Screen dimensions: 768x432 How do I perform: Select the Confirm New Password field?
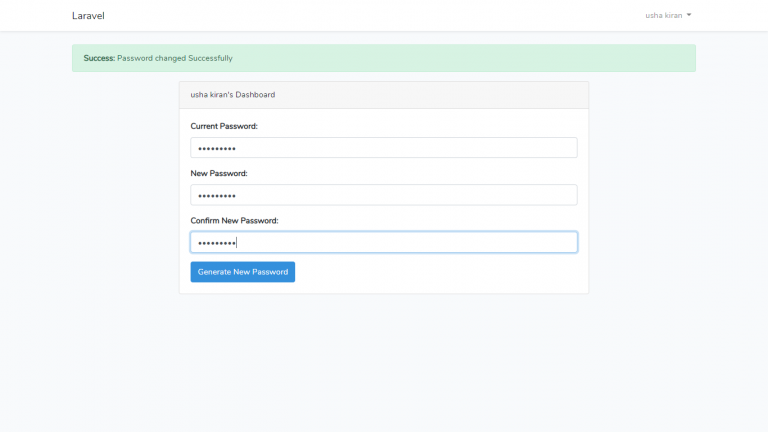(x=384, y=242)
